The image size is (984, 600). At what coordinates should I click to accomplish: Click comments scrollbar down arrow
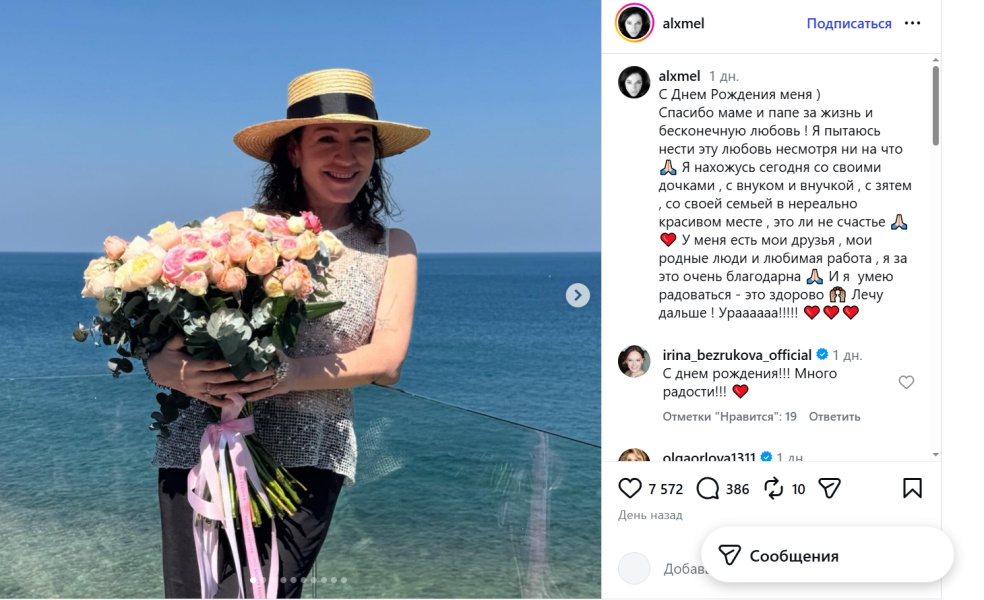pyautogui.click(x=936, y=454)
